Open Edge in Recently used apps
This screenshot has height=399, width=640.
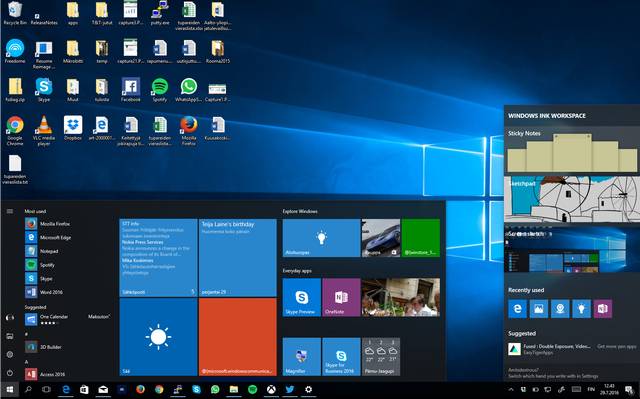(x=517, y=309)
